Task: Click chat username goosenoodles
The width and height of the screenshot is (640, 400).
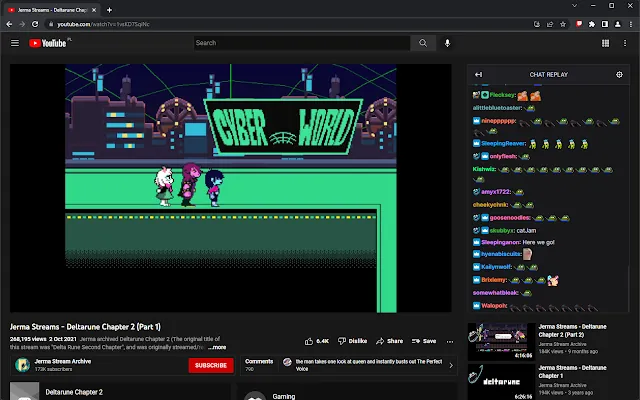Action: click(x=510, y=218)
